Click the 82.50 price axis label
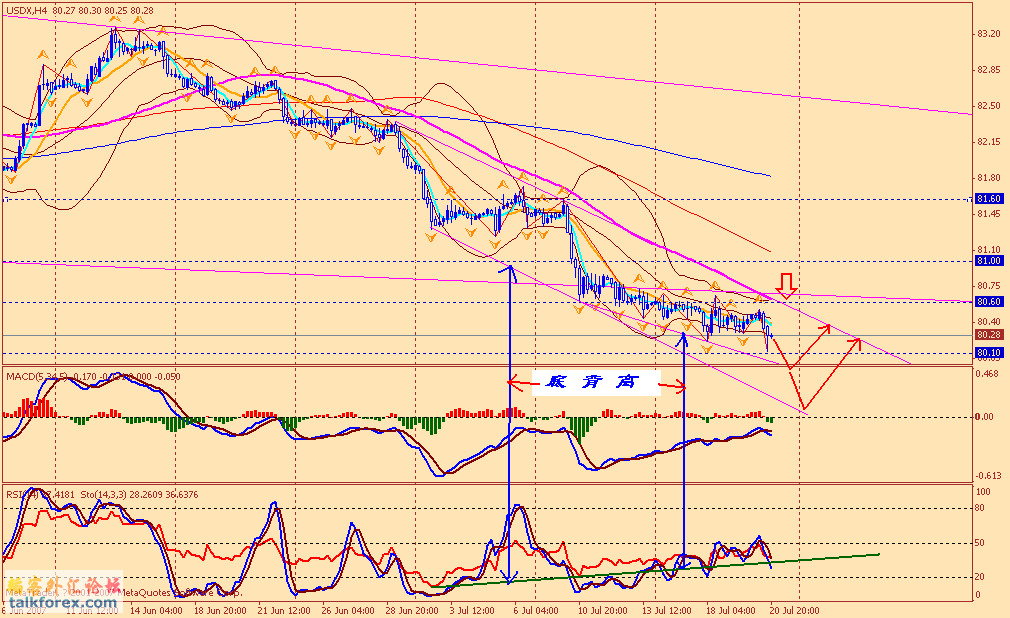Viewport: 1010px width, 618px height. [989, 106]
